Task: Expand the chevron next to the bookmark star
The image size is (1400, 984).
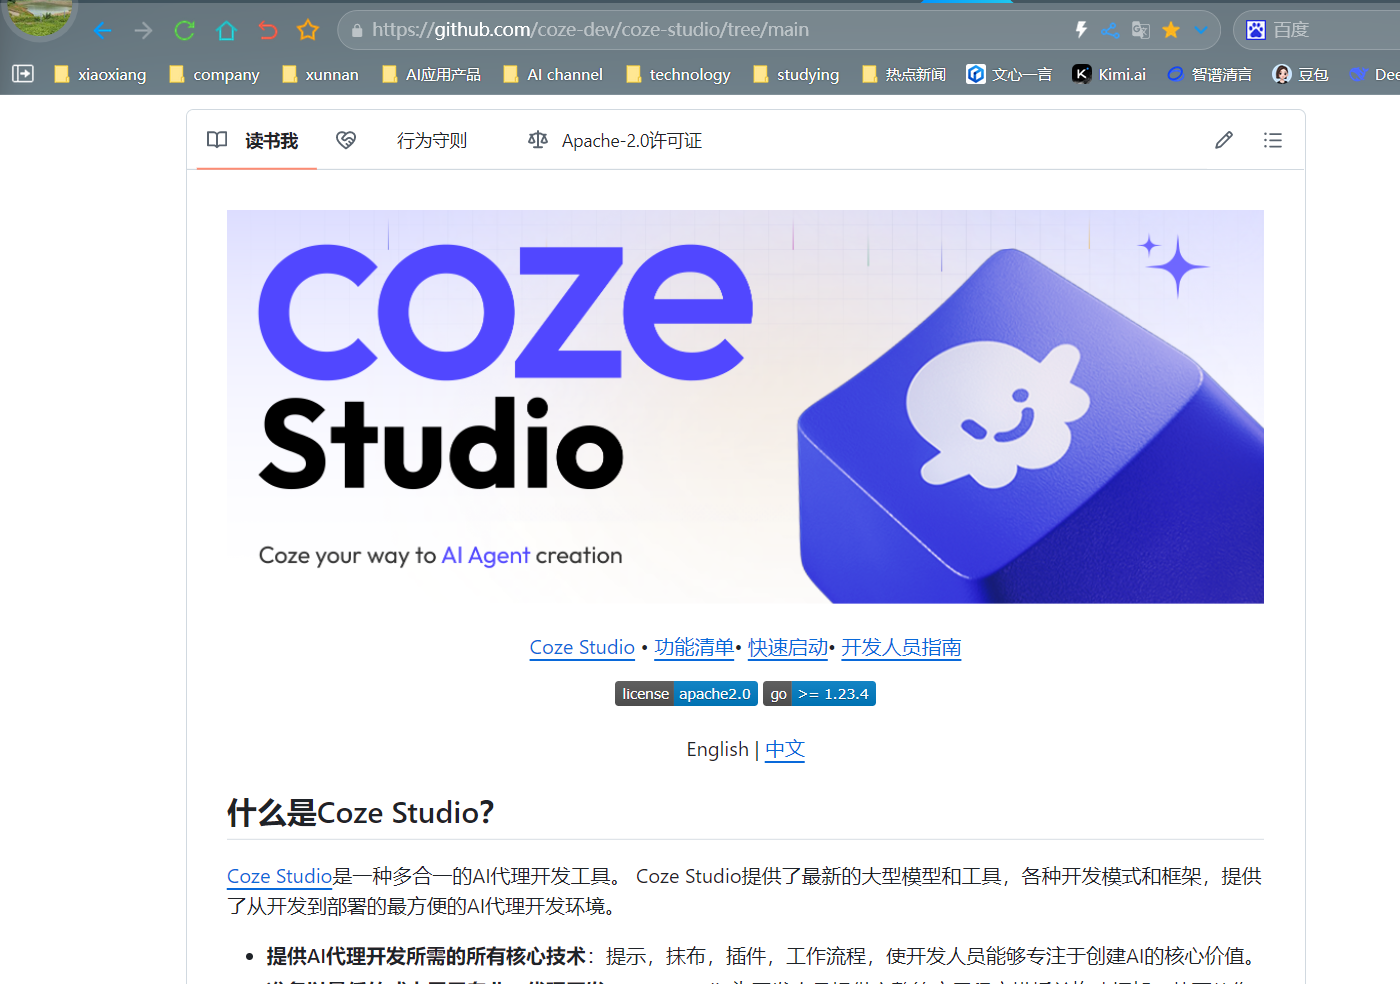Action: [1200, 30]
